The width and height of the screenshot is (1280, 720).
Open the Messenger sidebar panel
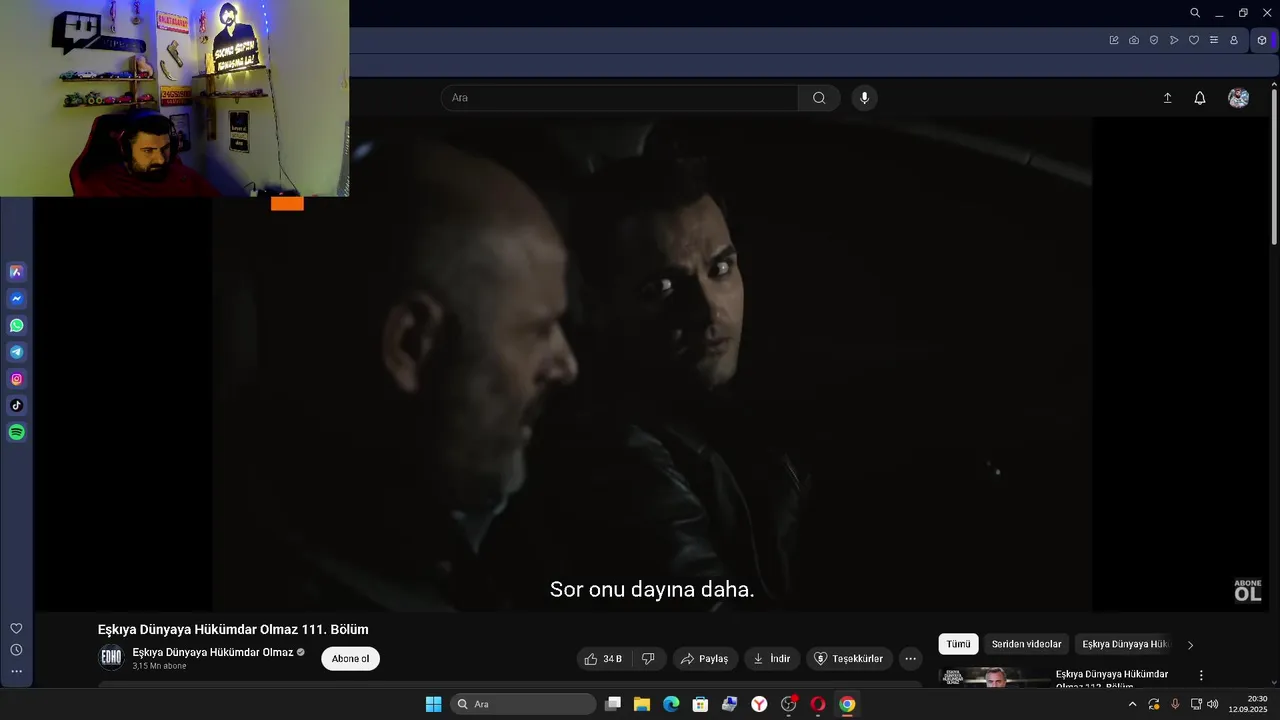pos(17,299)
